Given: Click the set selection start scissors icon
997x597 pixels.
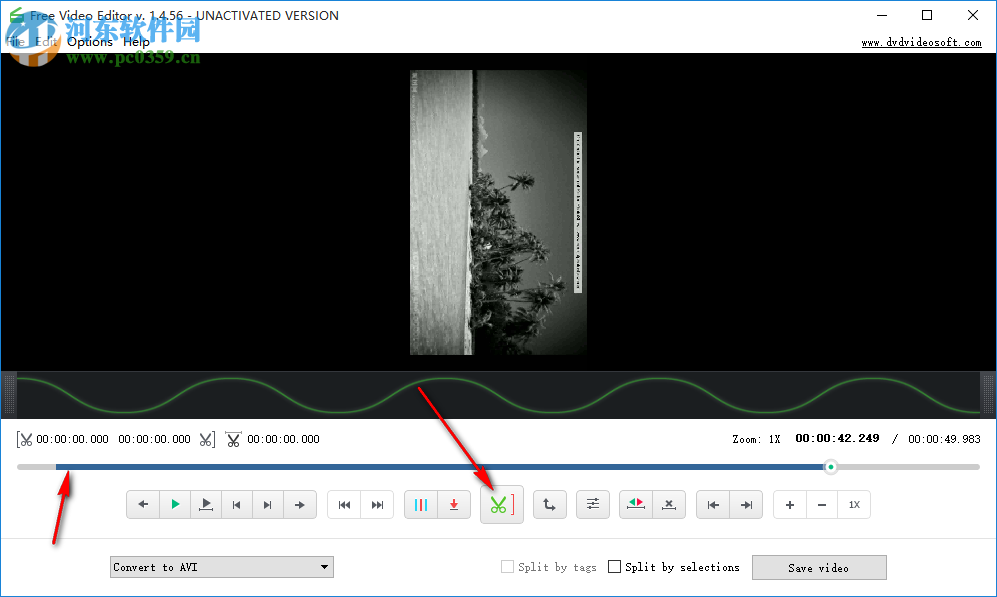Looking at the screenshot, I should [x=27, y=439].
